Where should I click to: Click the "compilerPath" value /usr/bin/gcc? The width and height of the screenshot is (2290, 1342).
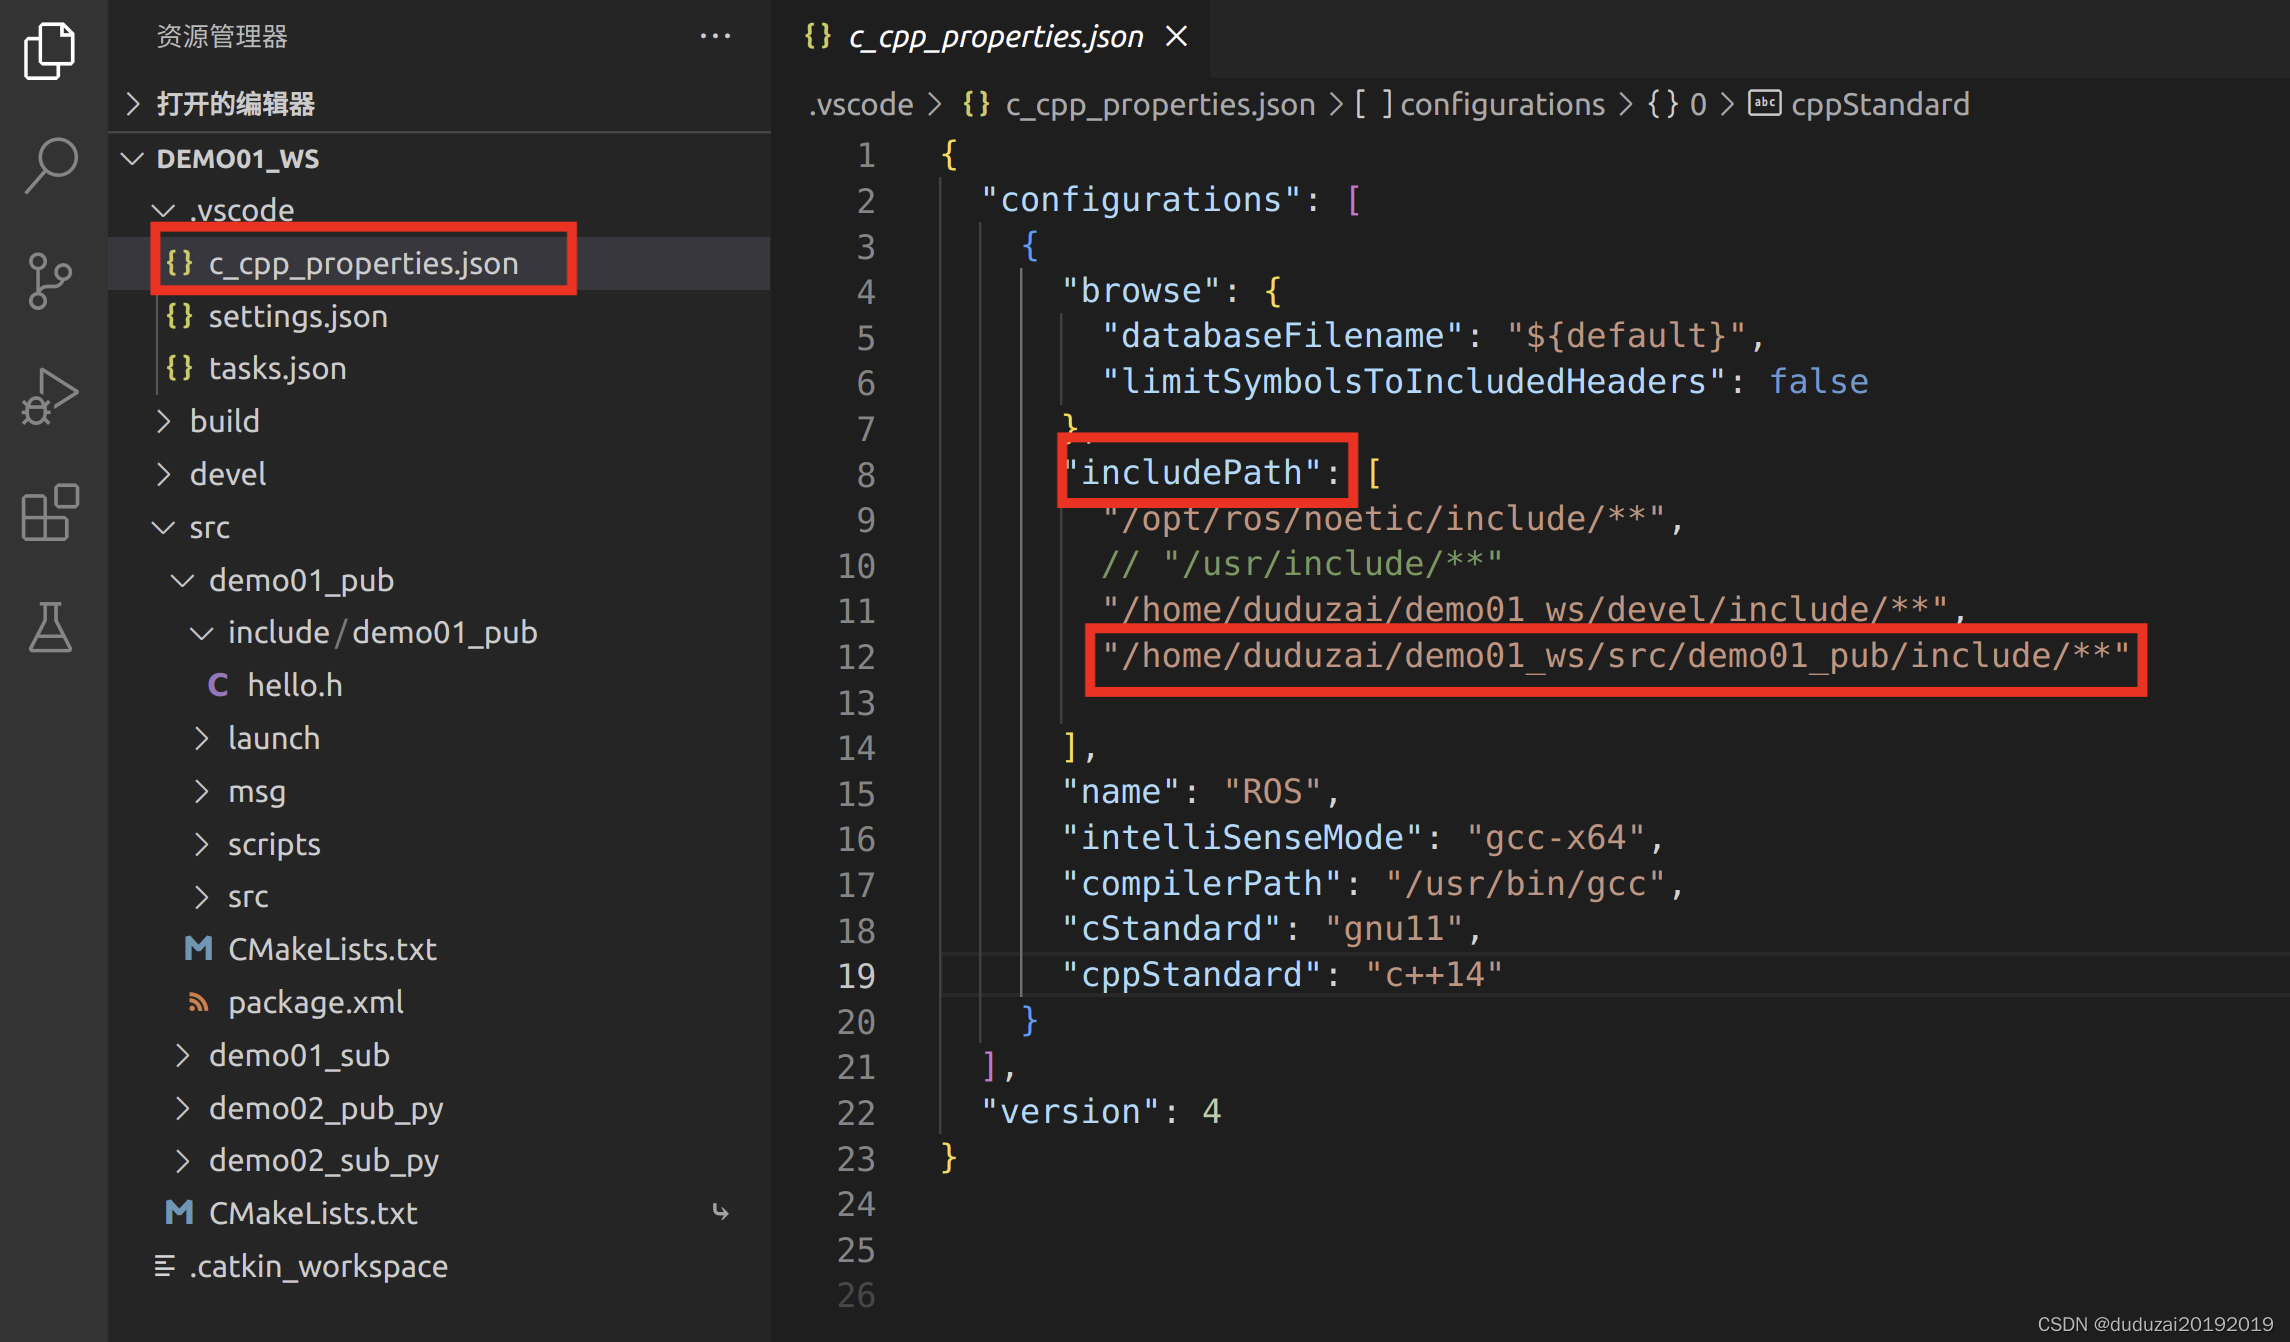click(1525, 883)
